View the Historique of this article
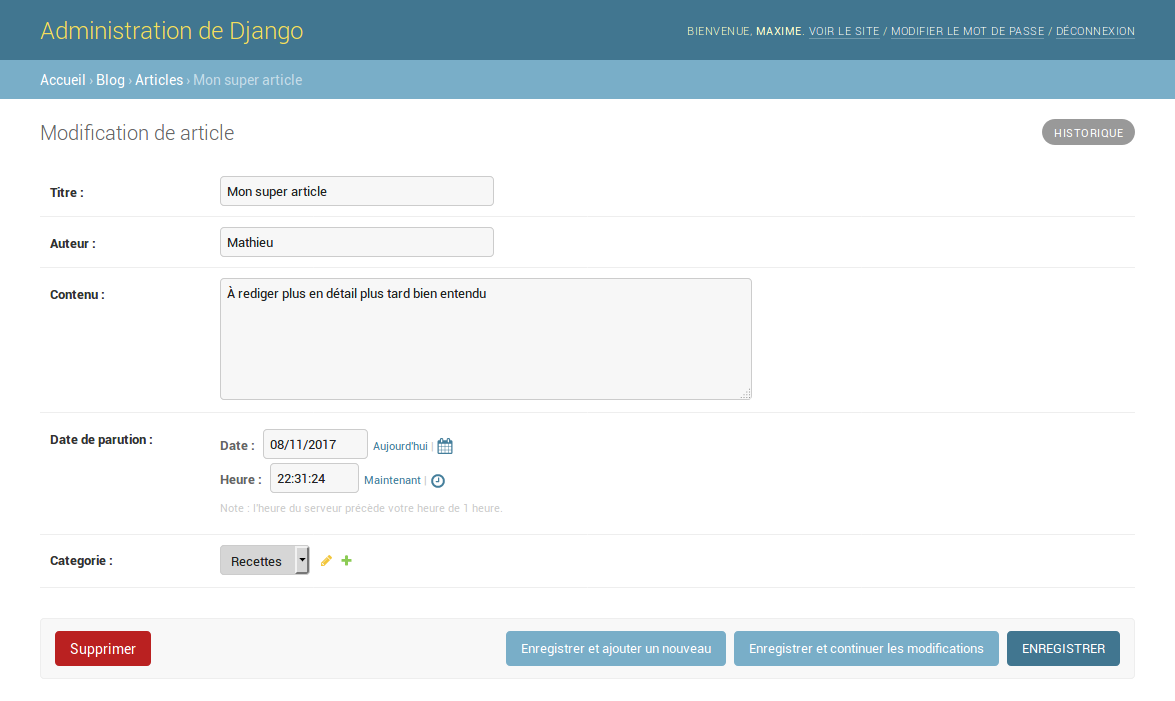1175x701 pixels. pos(1088,133)
